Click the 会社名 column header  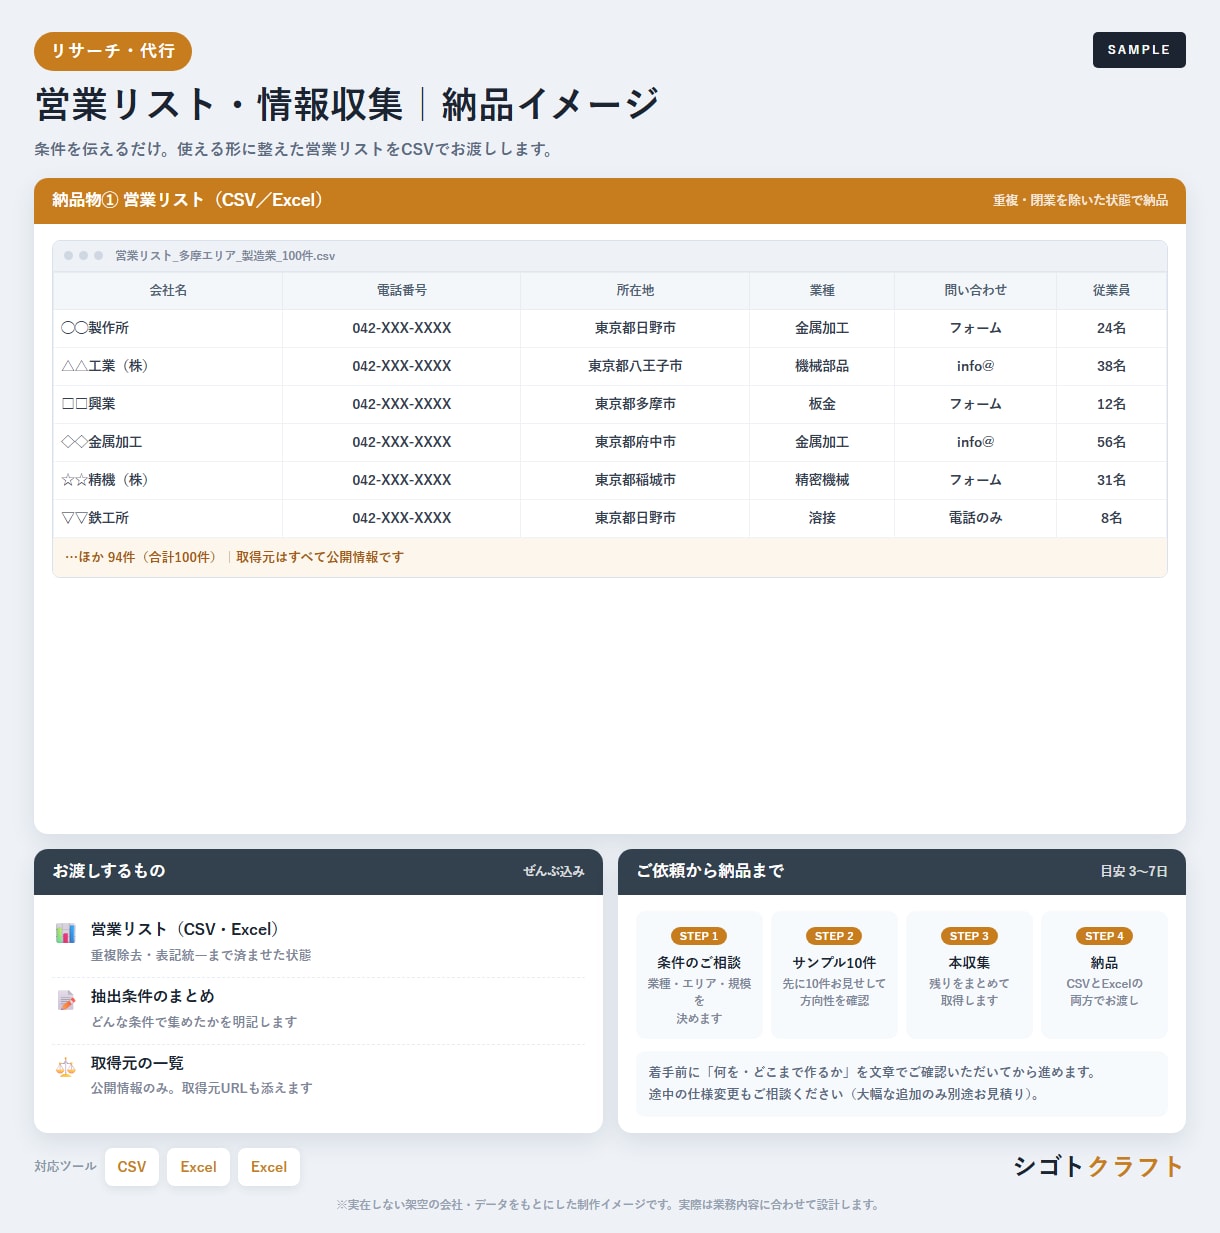point(168,290)
